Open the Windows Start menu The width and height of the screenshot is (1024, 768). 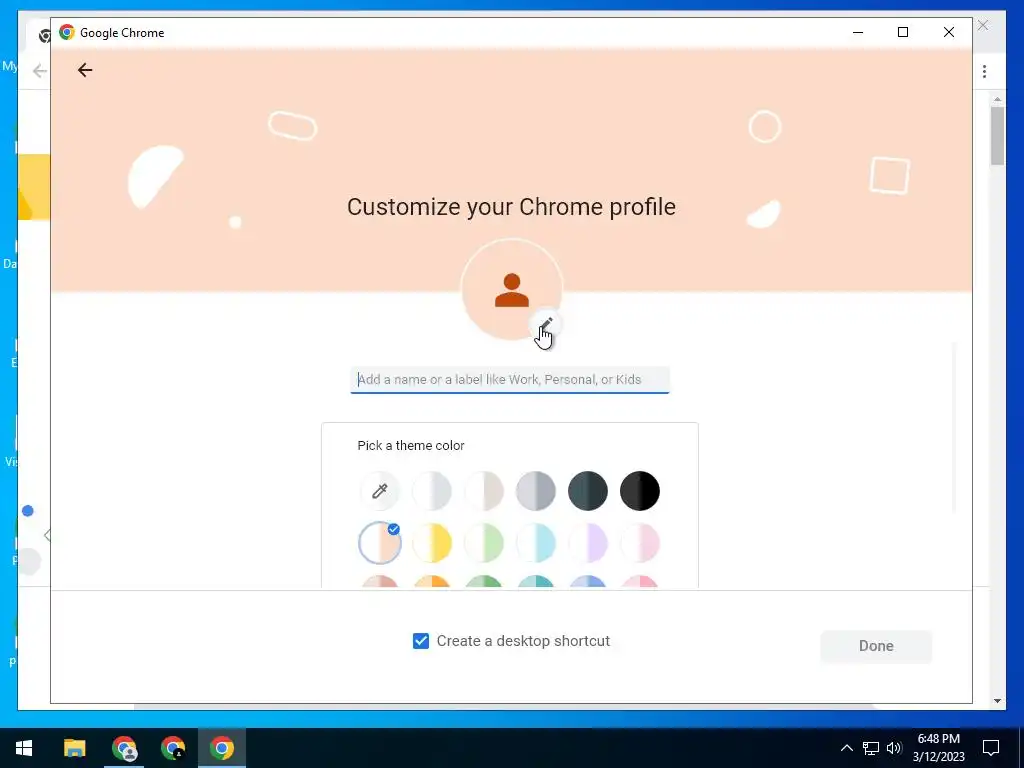(24, 748)
